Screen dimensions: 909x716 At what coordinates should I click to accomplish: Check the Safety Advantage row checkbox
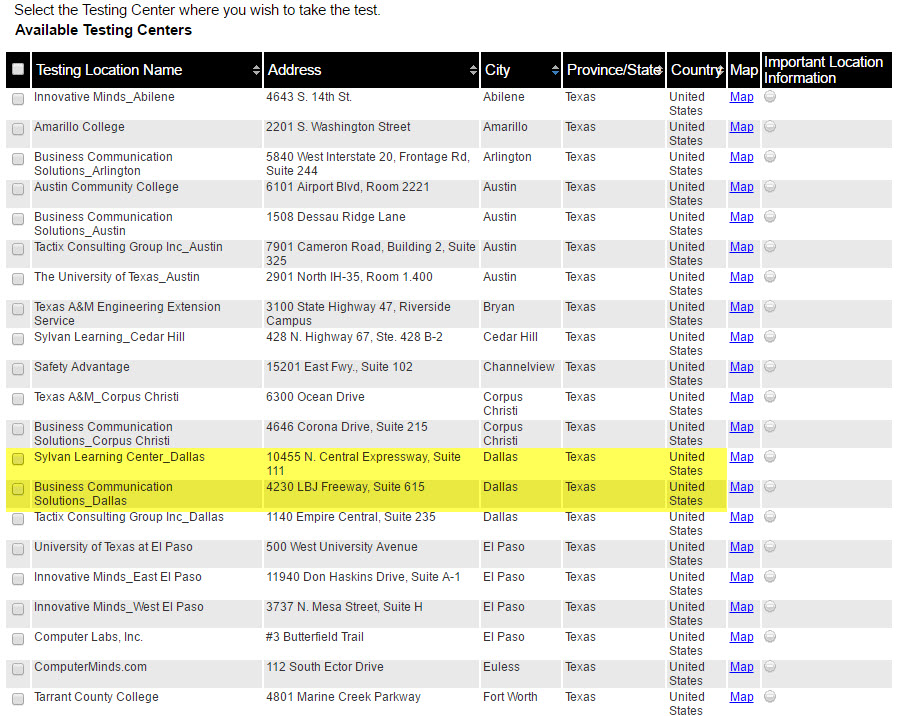(x=18, y=369)
